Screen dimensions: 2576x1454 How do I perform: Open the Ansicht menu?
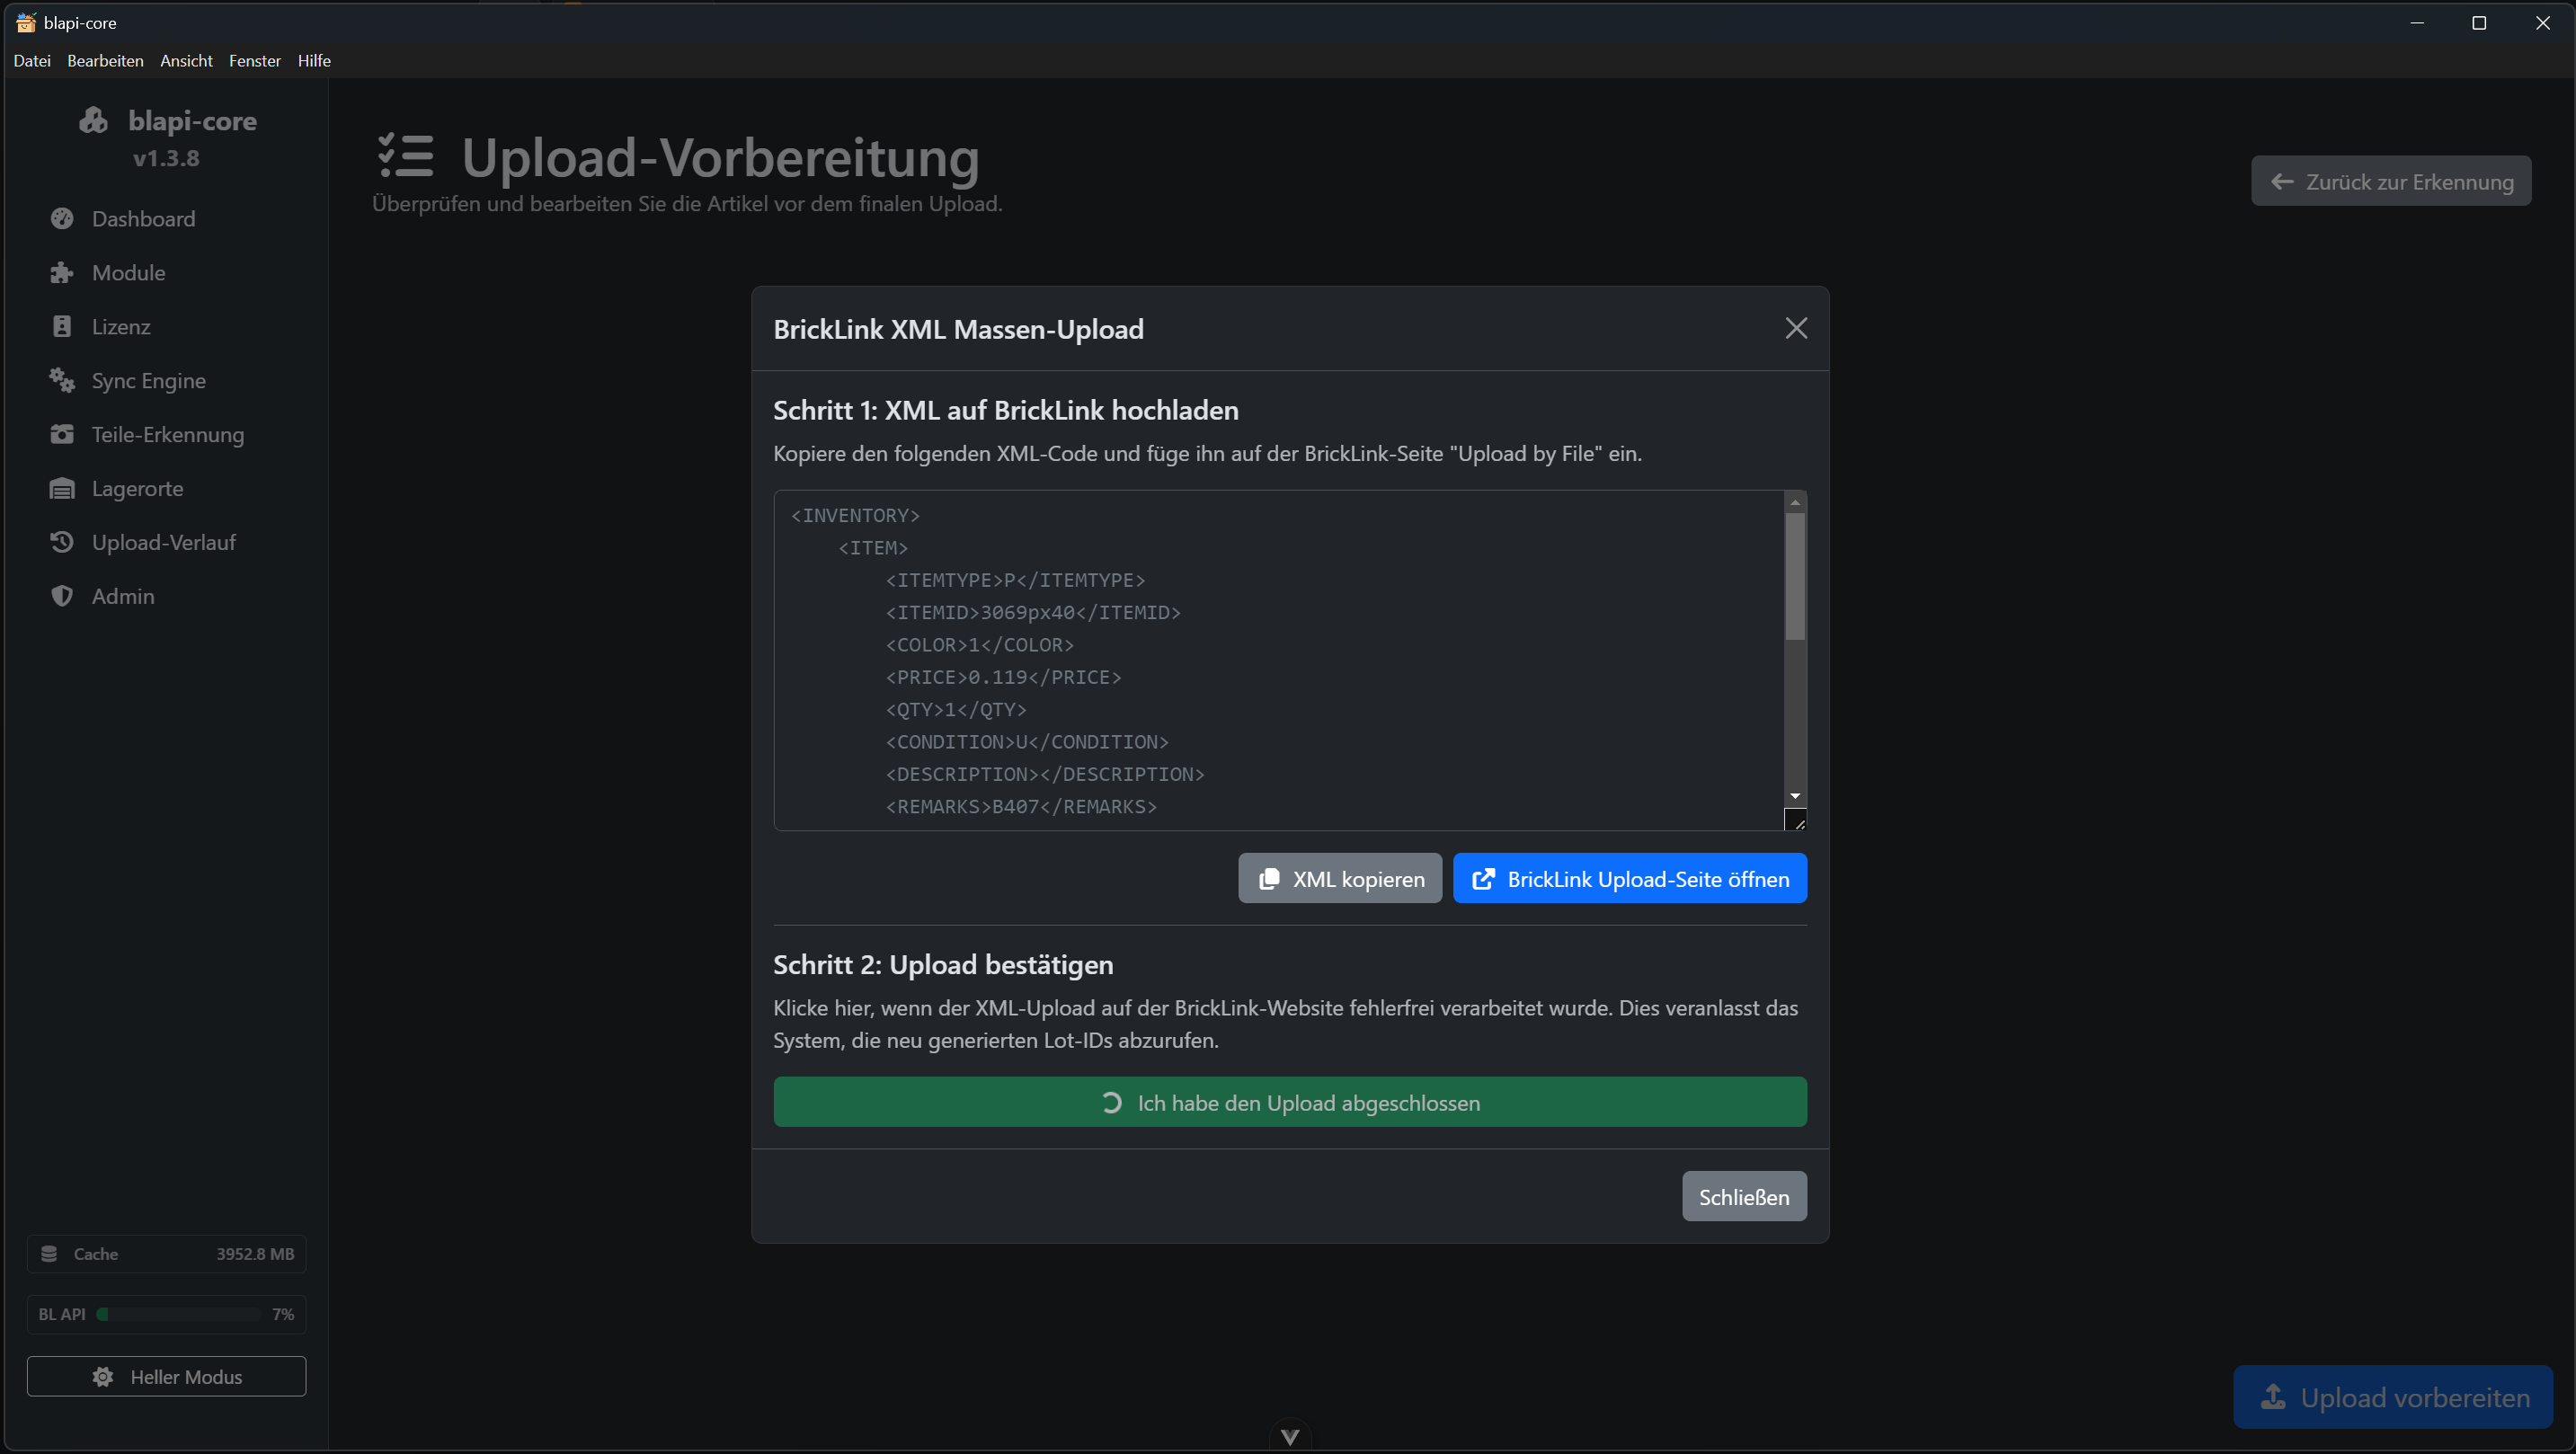coord(186,61)
